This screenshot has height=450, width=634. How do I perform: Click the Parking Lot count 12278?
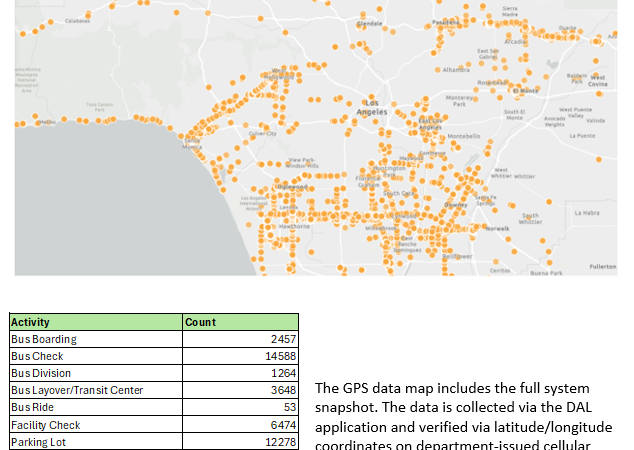[x=240, y=441]
